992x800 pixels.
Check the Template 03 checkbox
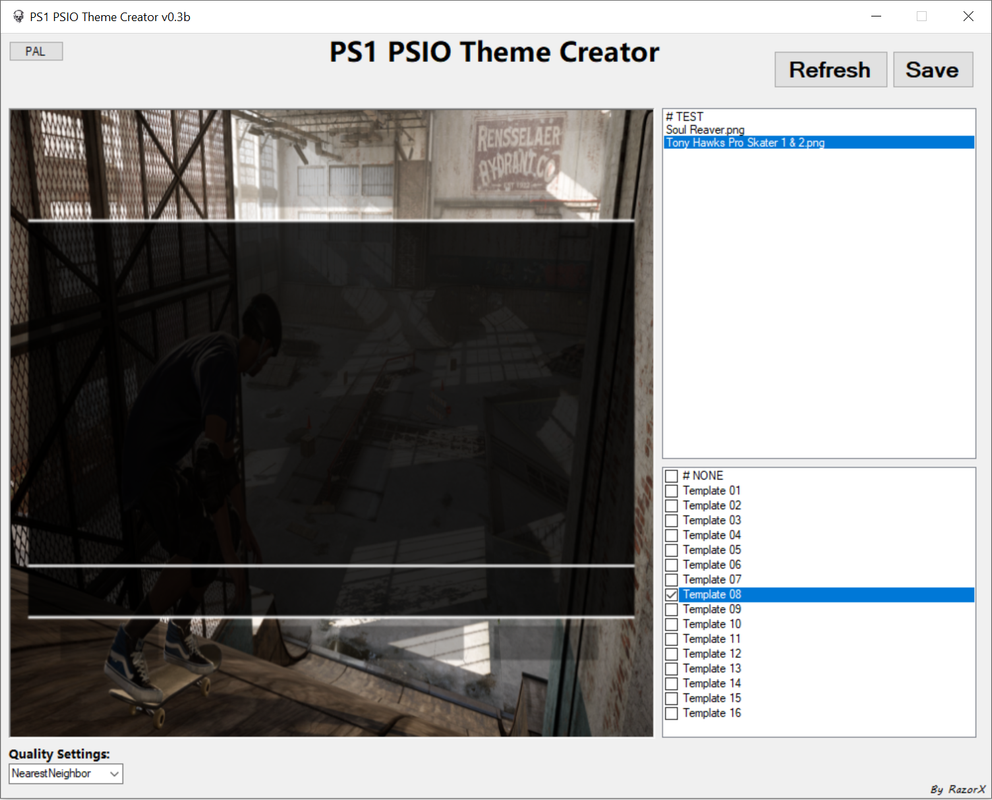click(x=671, y=520)
